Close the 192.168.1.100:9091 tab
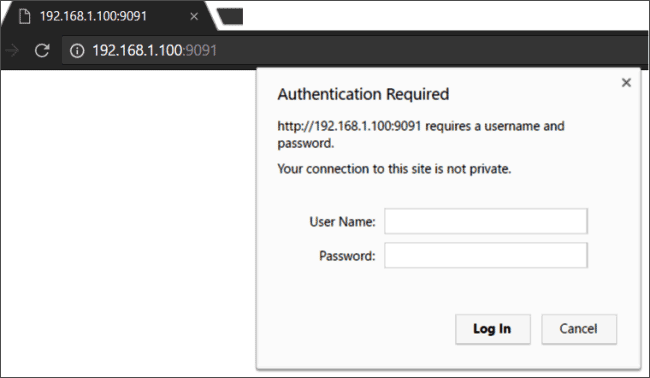Screen dimensions: 650x378 click(x=194, y=17)
